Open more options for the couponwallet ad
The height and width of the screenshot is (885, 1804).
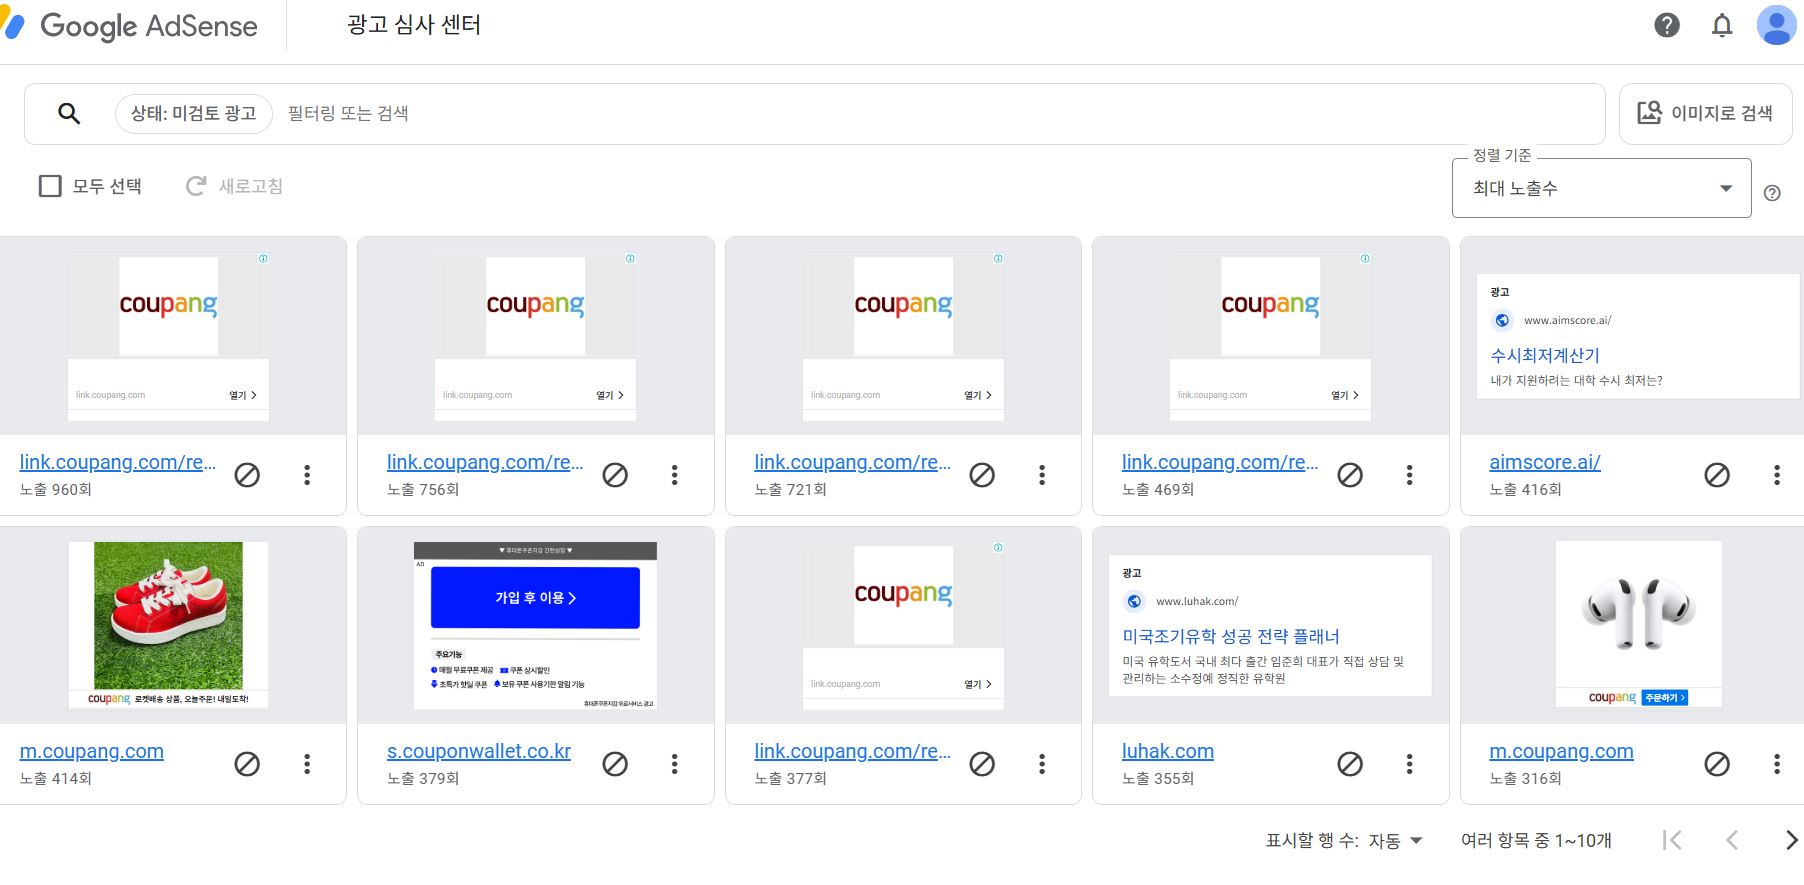click(x=675, y=764)
